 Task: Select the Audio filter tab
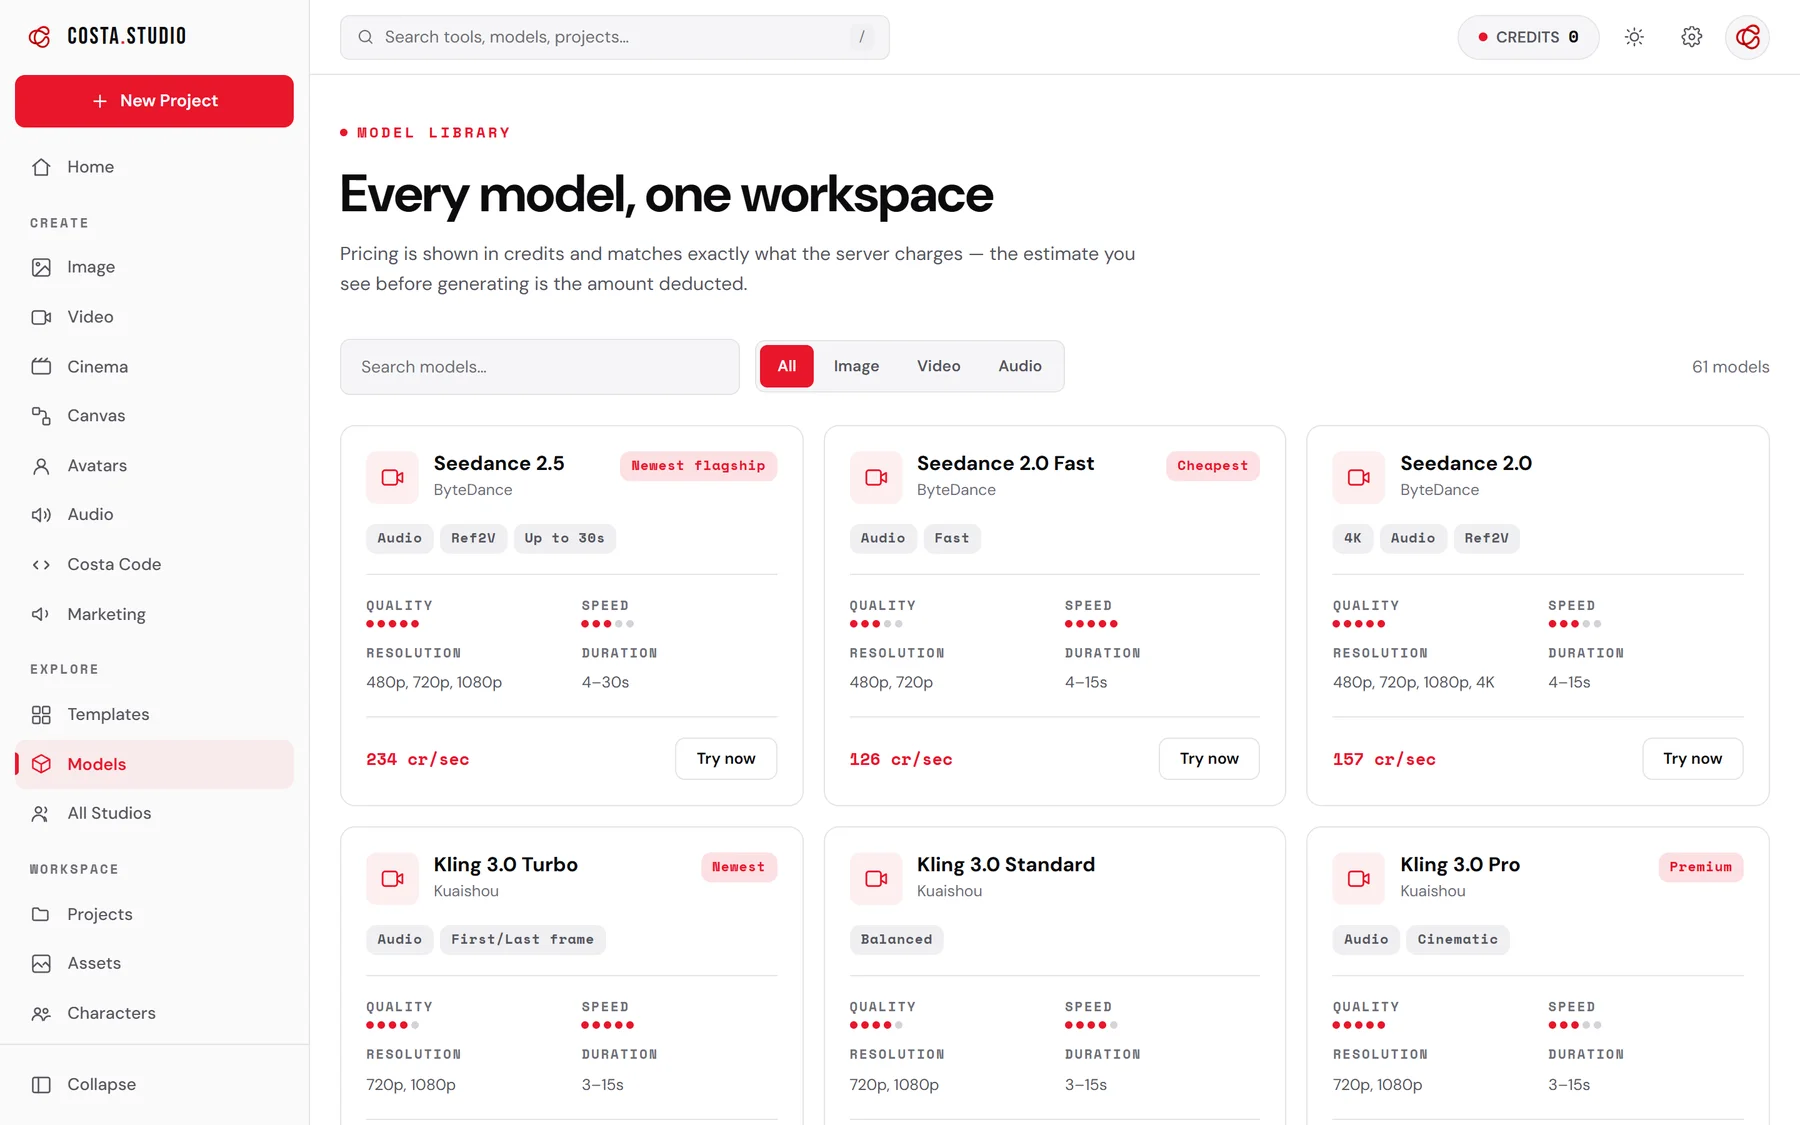coord(1020,366)
